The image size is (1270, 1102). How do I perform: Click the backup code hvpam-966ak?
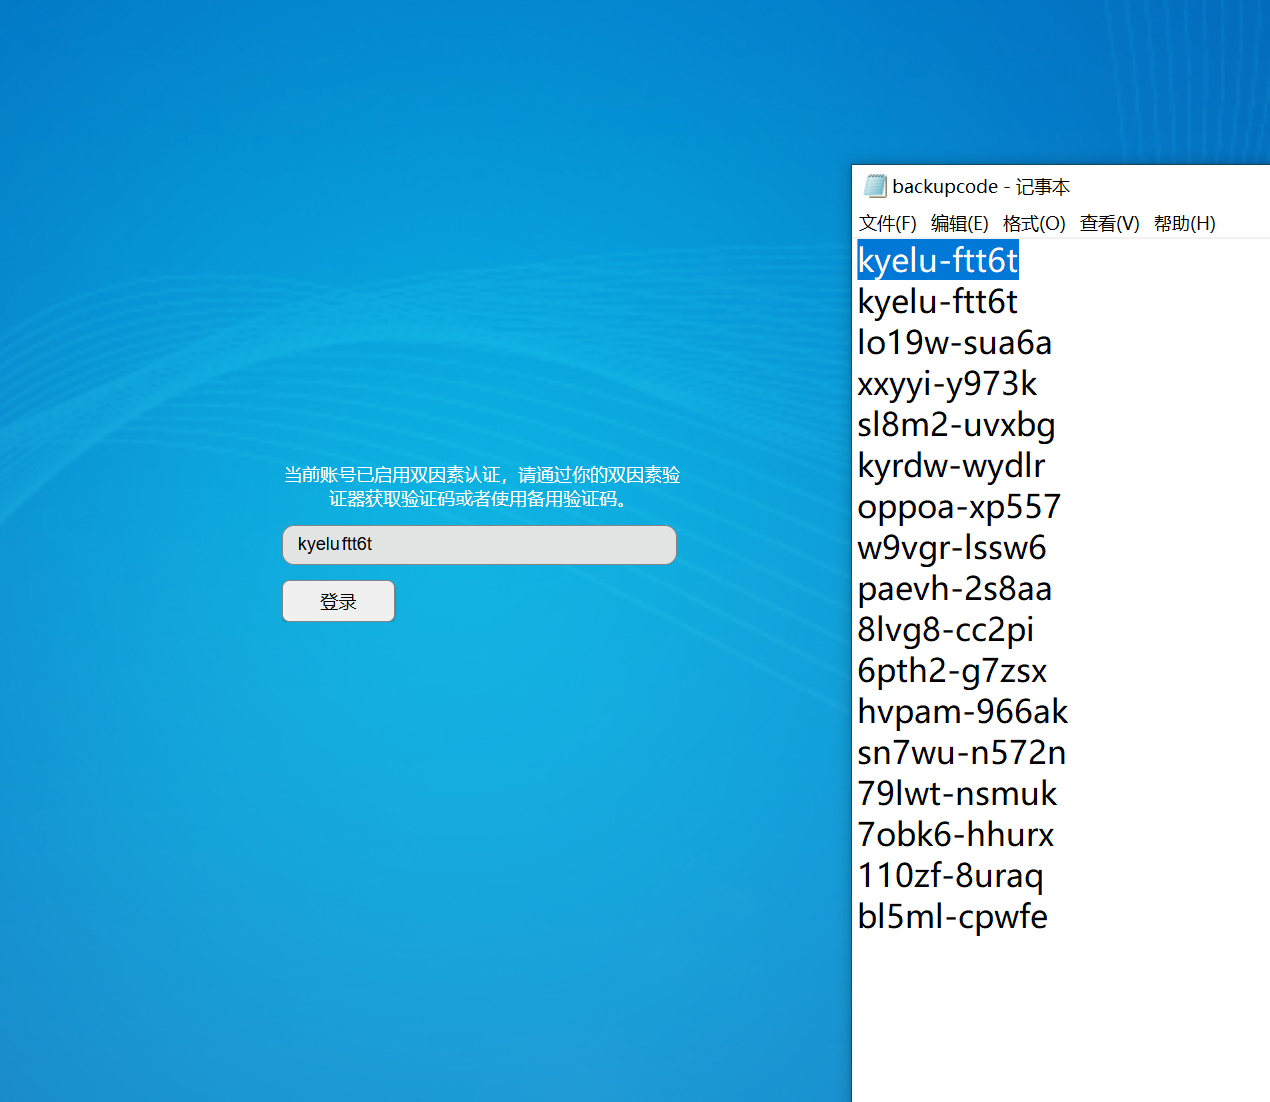click(963, 711)
